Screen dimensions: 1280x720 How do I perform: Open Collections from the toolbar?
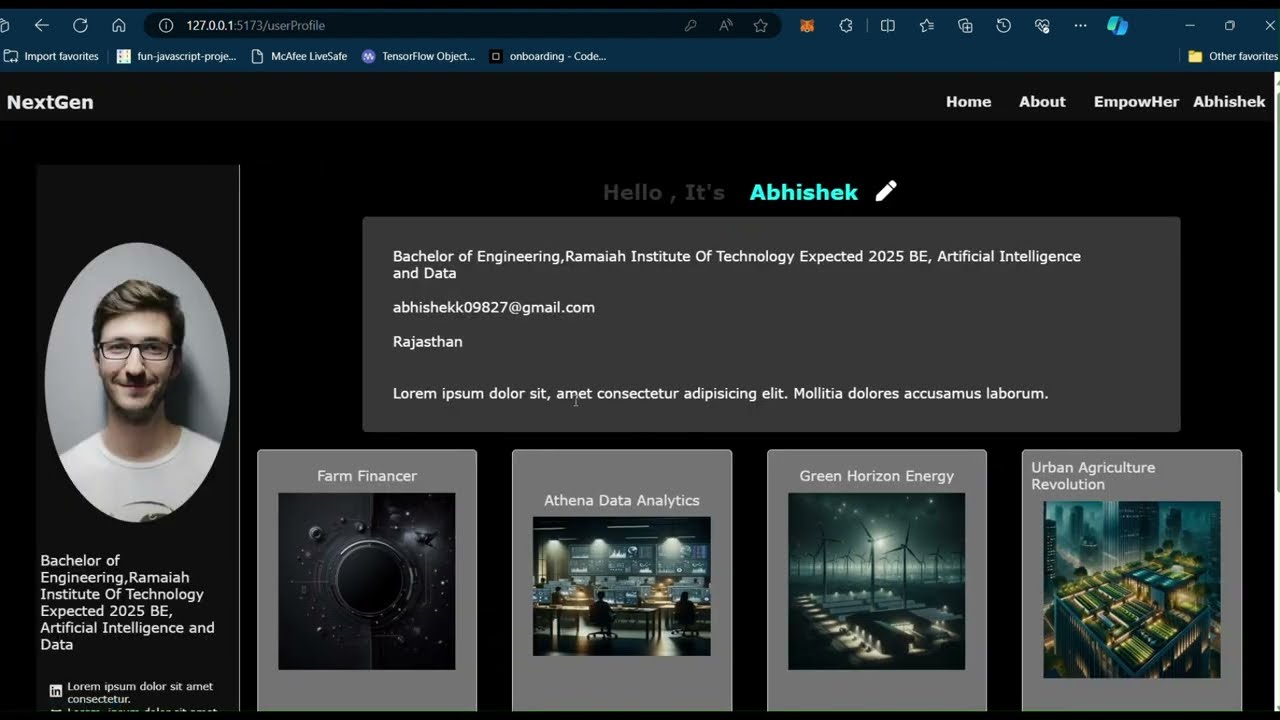pos(964,25)
